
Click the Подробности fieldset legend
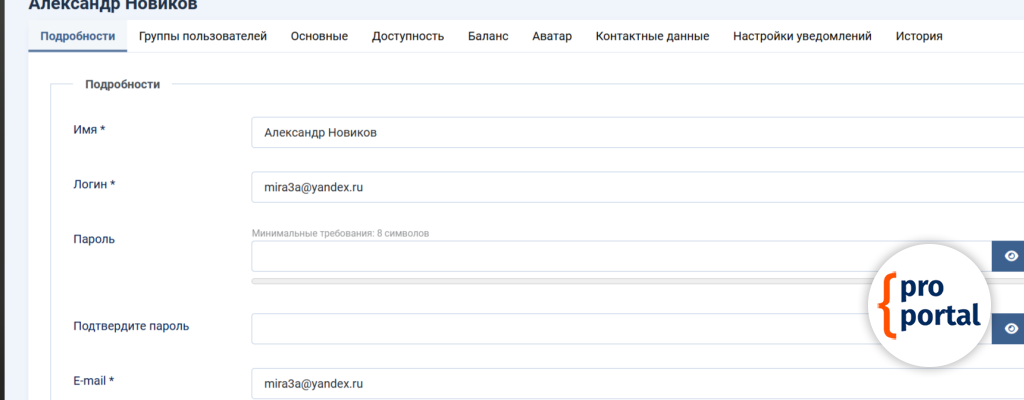coord(122,85)
